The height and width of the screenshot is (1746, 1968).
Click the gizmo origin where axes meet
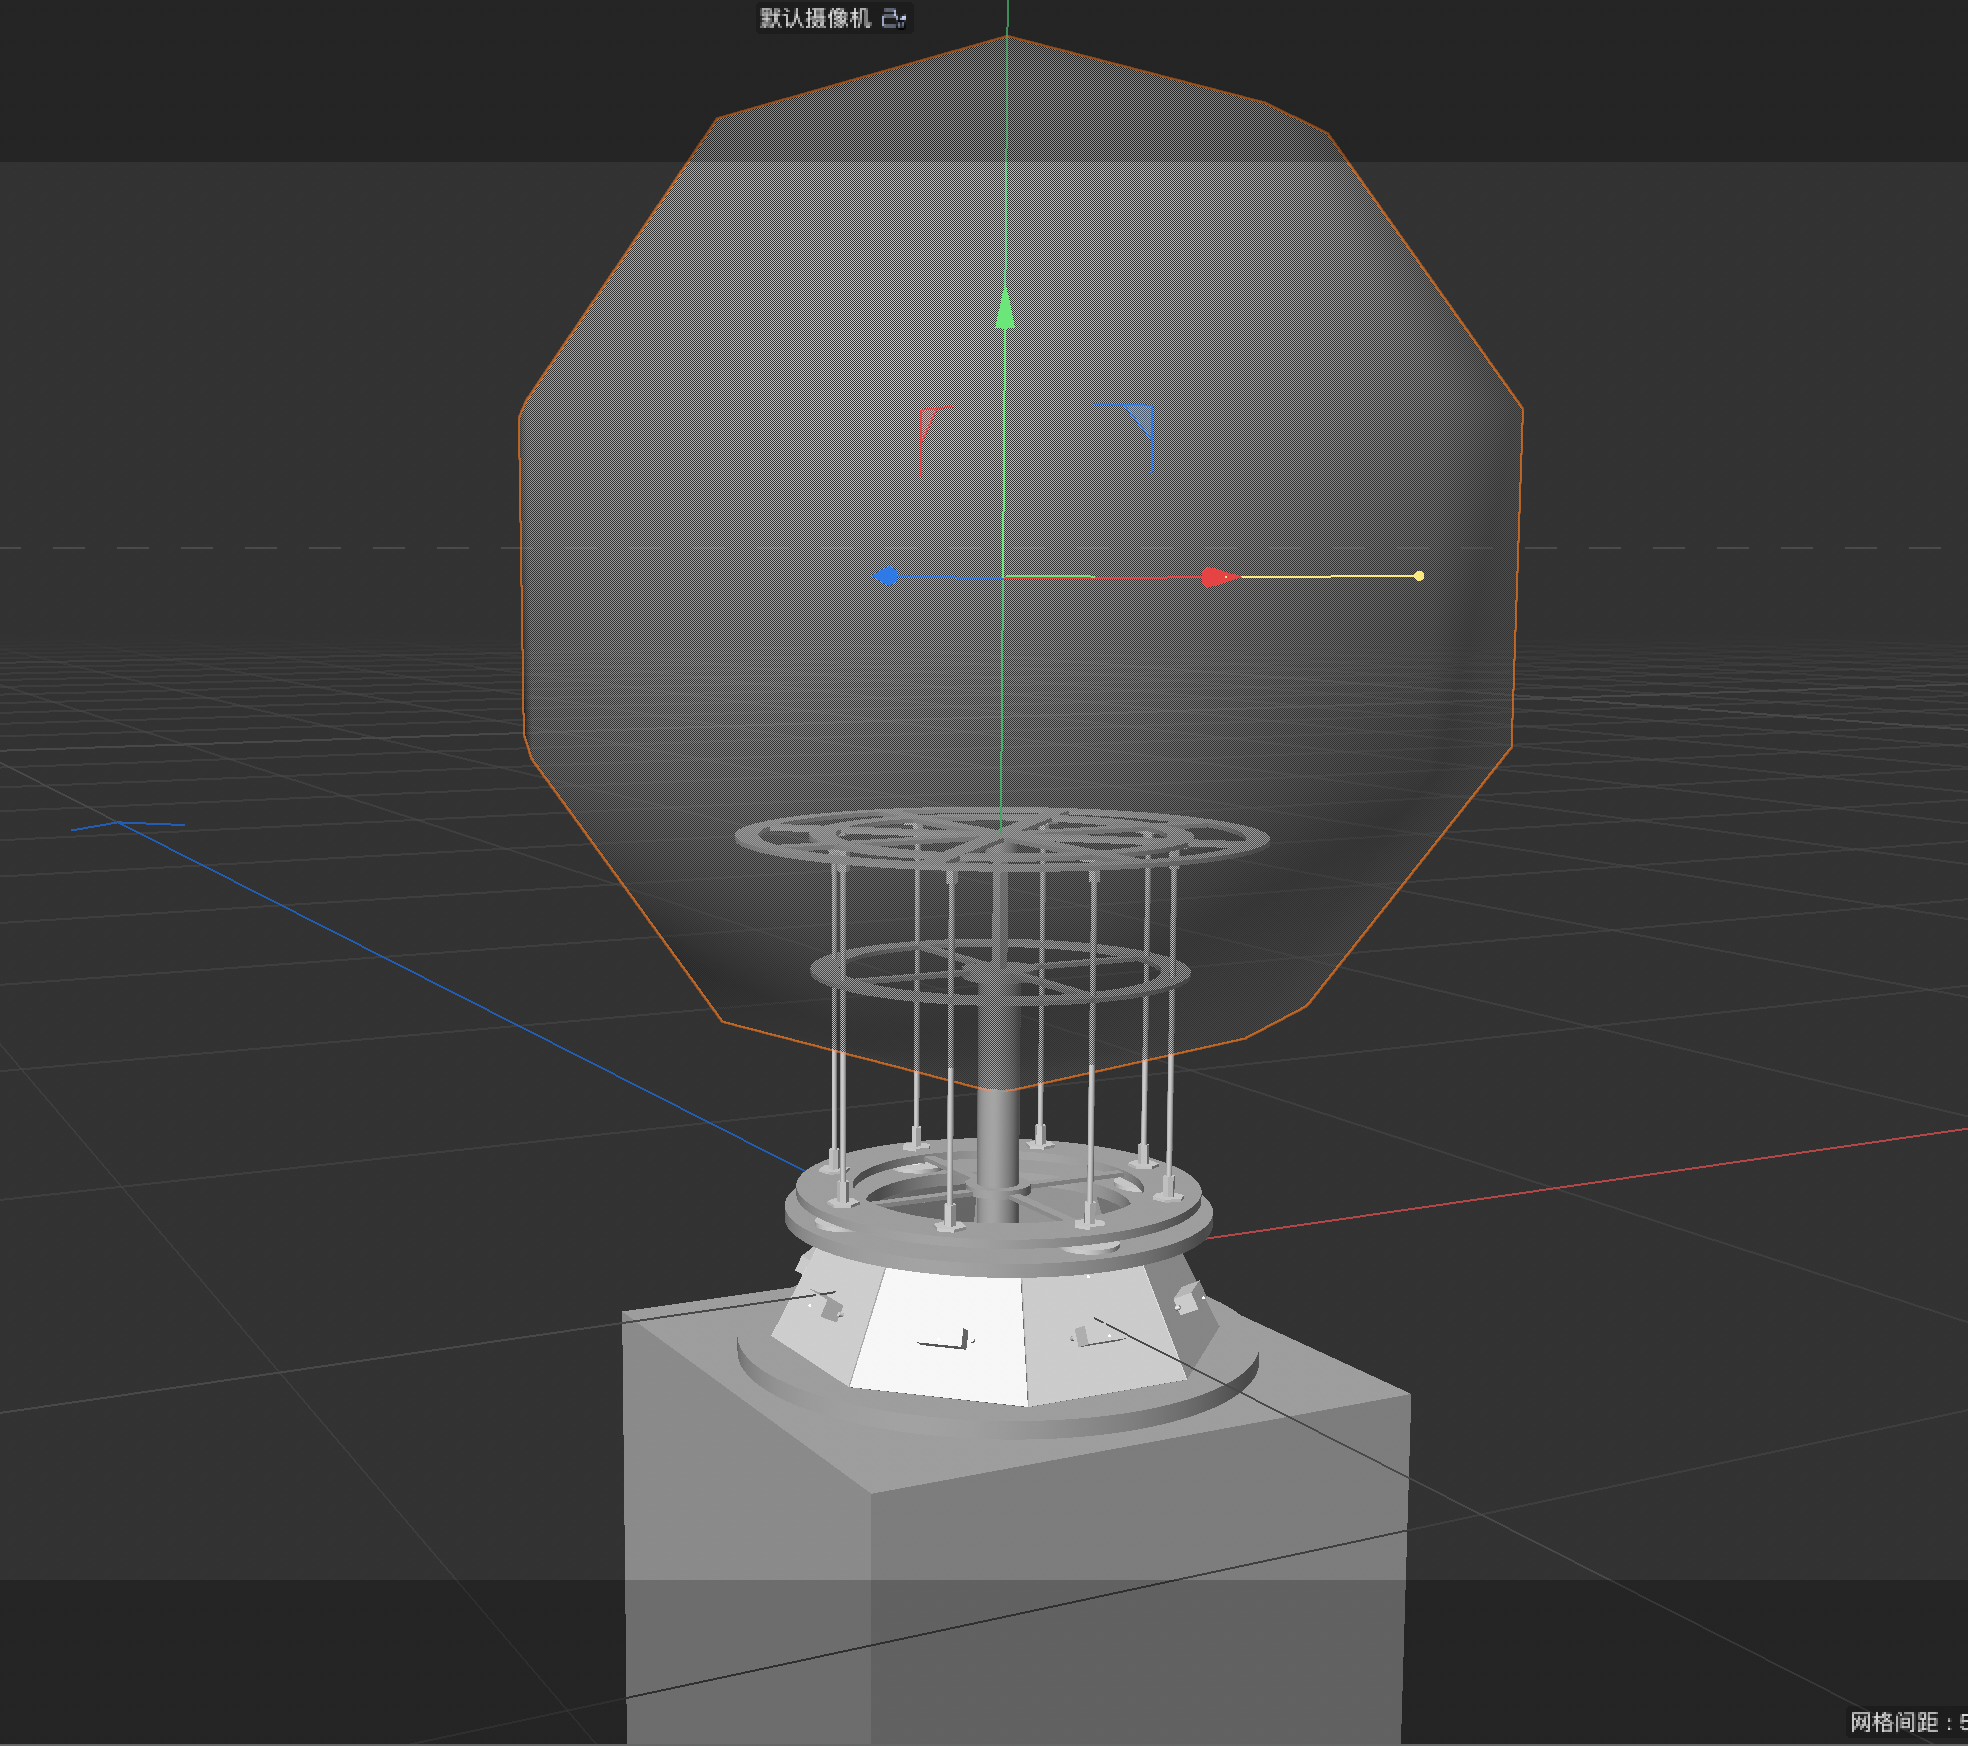(x=1004, y=577)
